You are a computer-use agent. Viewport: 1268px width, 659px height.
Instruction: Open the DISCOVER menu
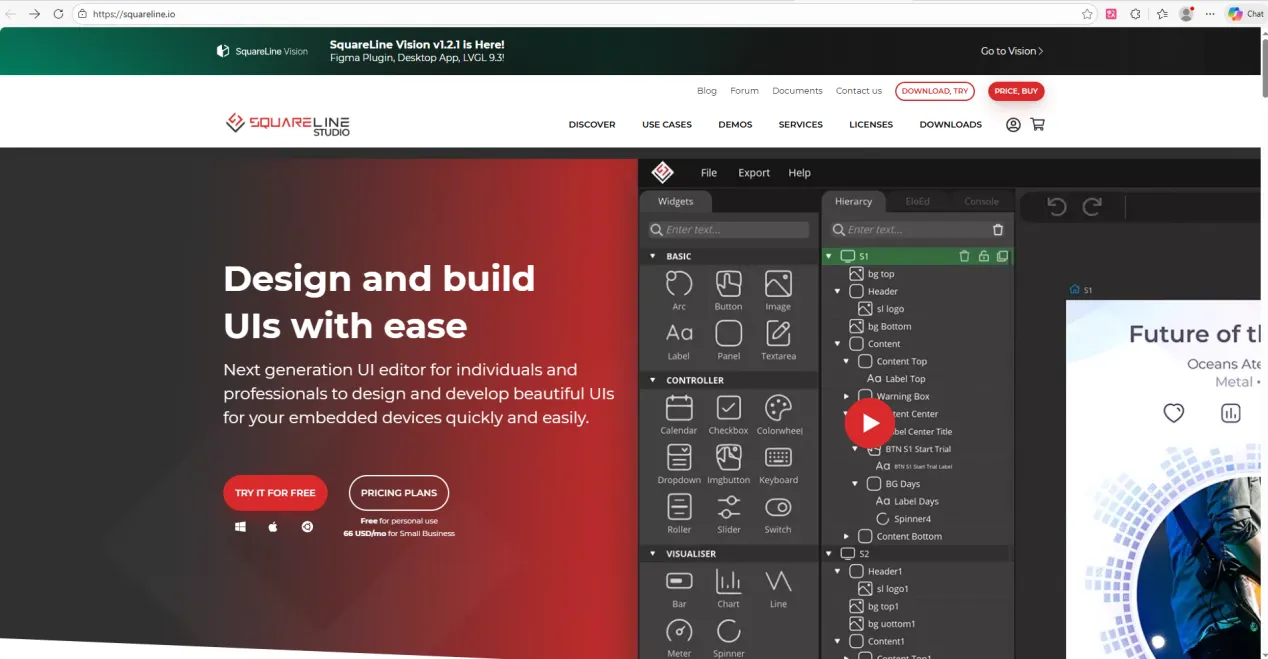point(592,125)
